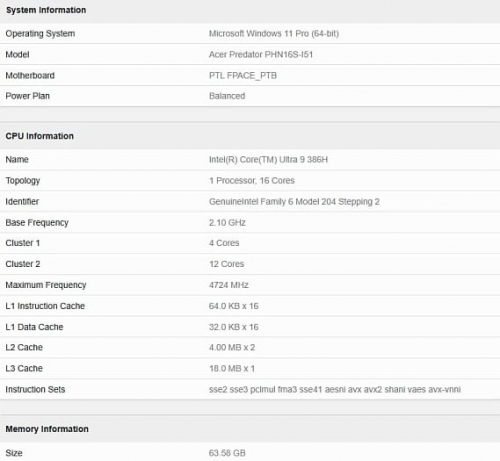Select the Acer Predator PHN16S-I51 model text
The height and width of the screenshot is (461, 500).
tap(261, 55)
